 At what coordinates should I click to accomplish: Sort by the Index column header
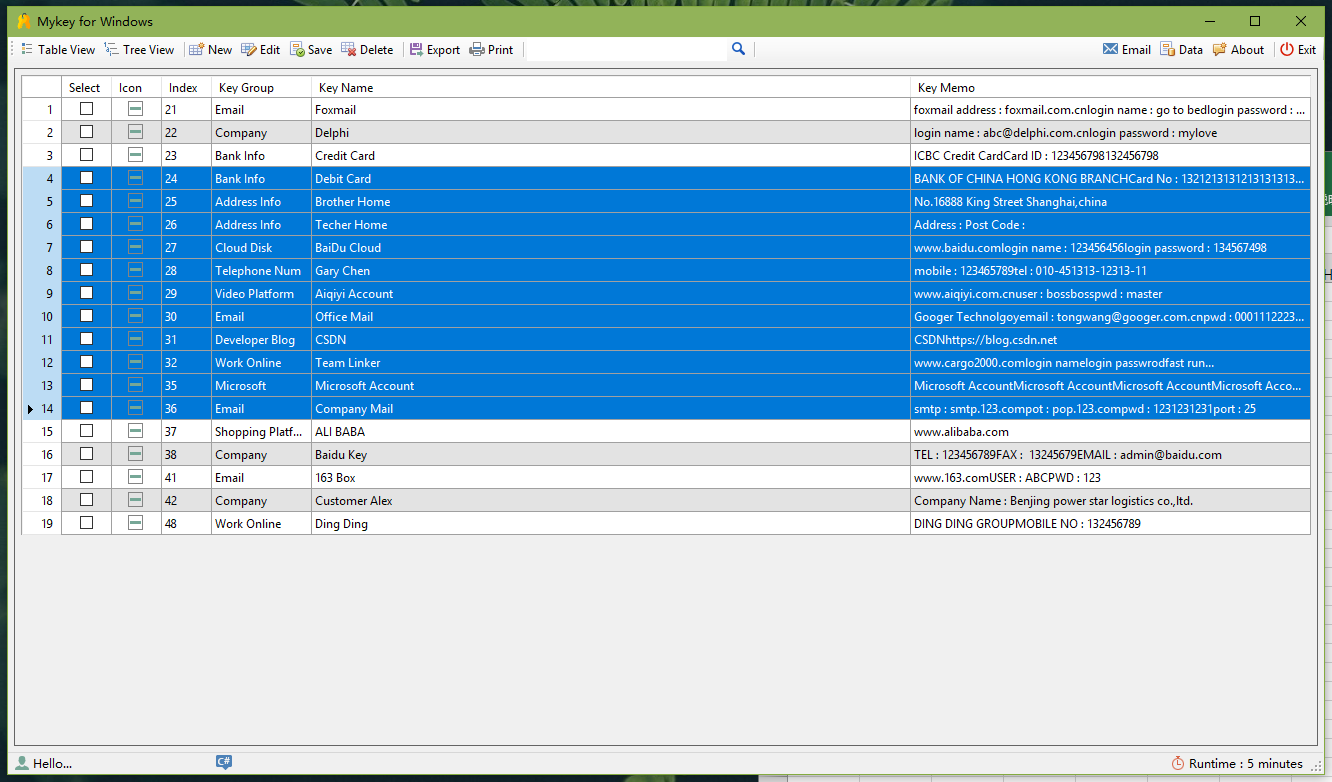186,87
